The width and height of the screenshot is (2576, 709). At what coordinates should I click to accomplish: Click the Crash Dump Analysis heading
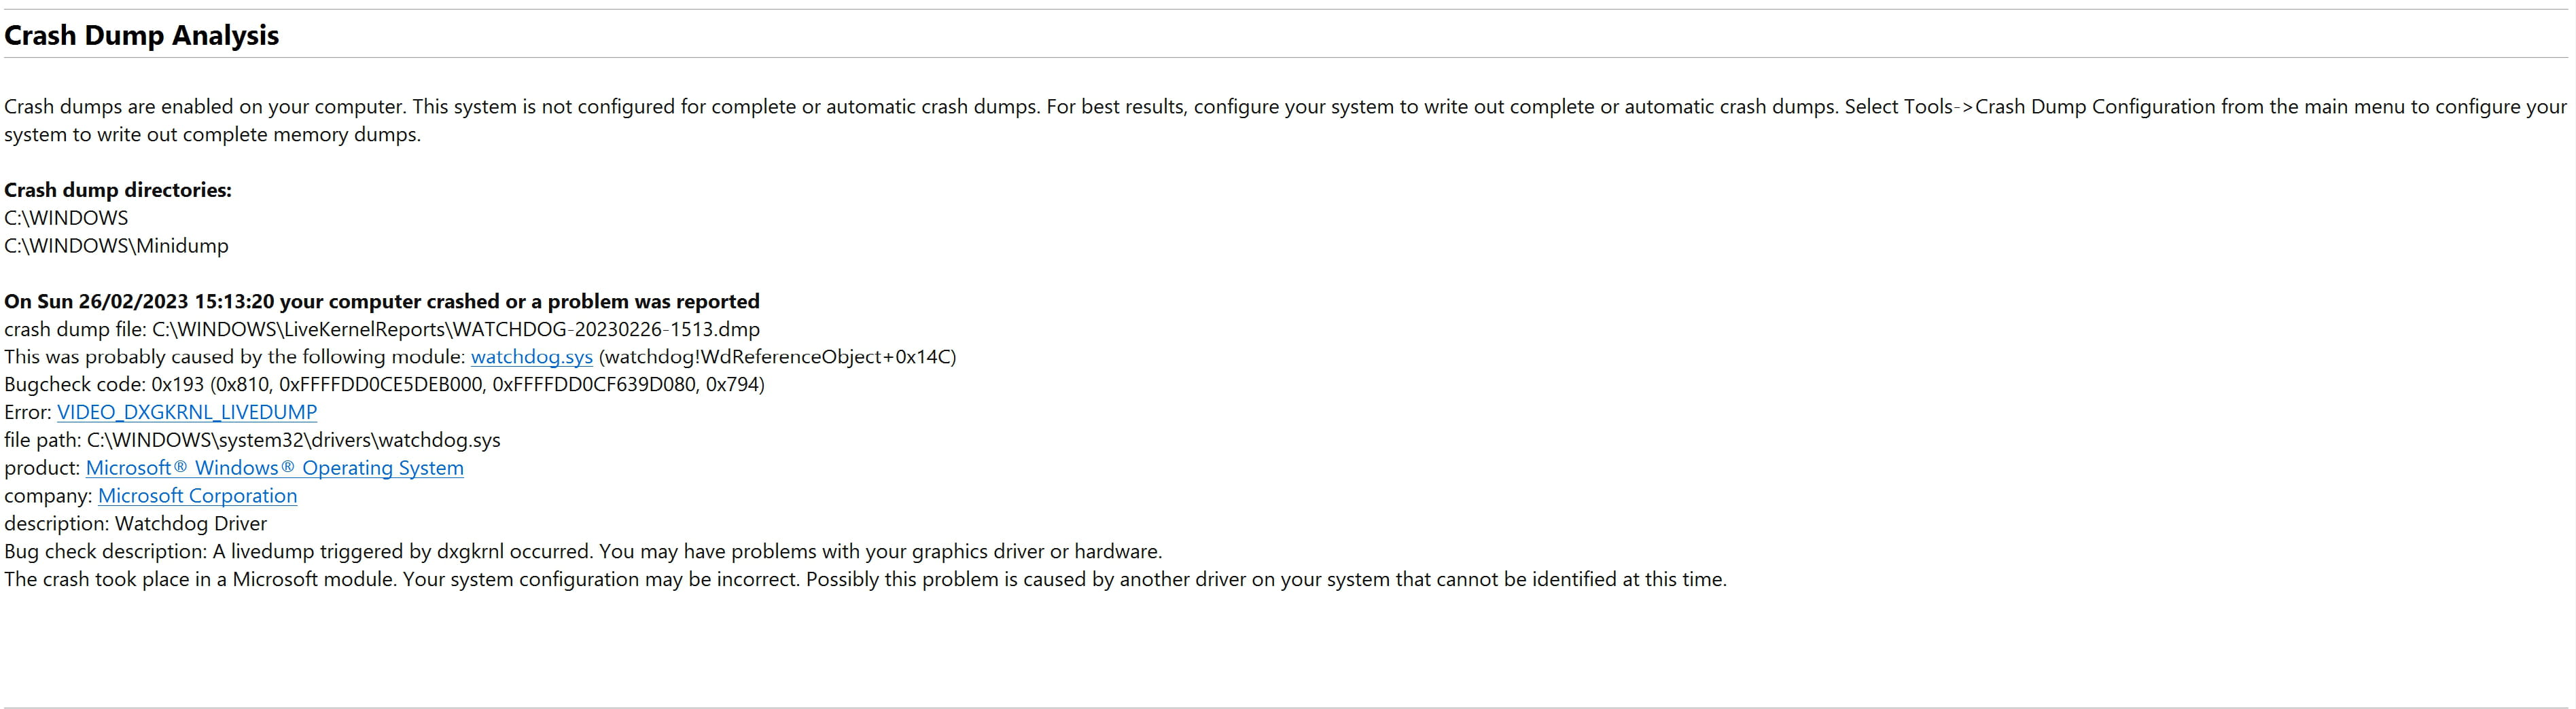tap(141, 35)
